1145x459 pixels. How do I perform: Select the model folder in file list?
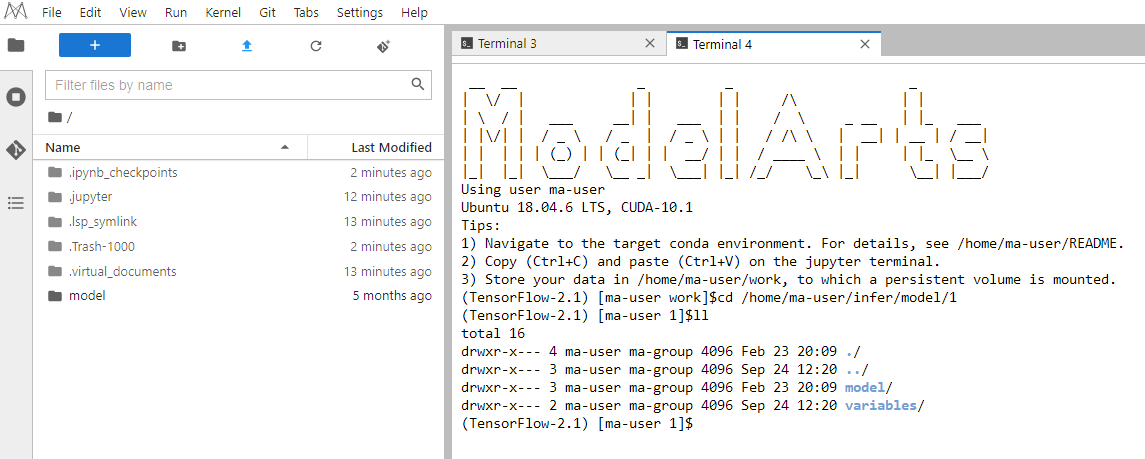(238, 296)
